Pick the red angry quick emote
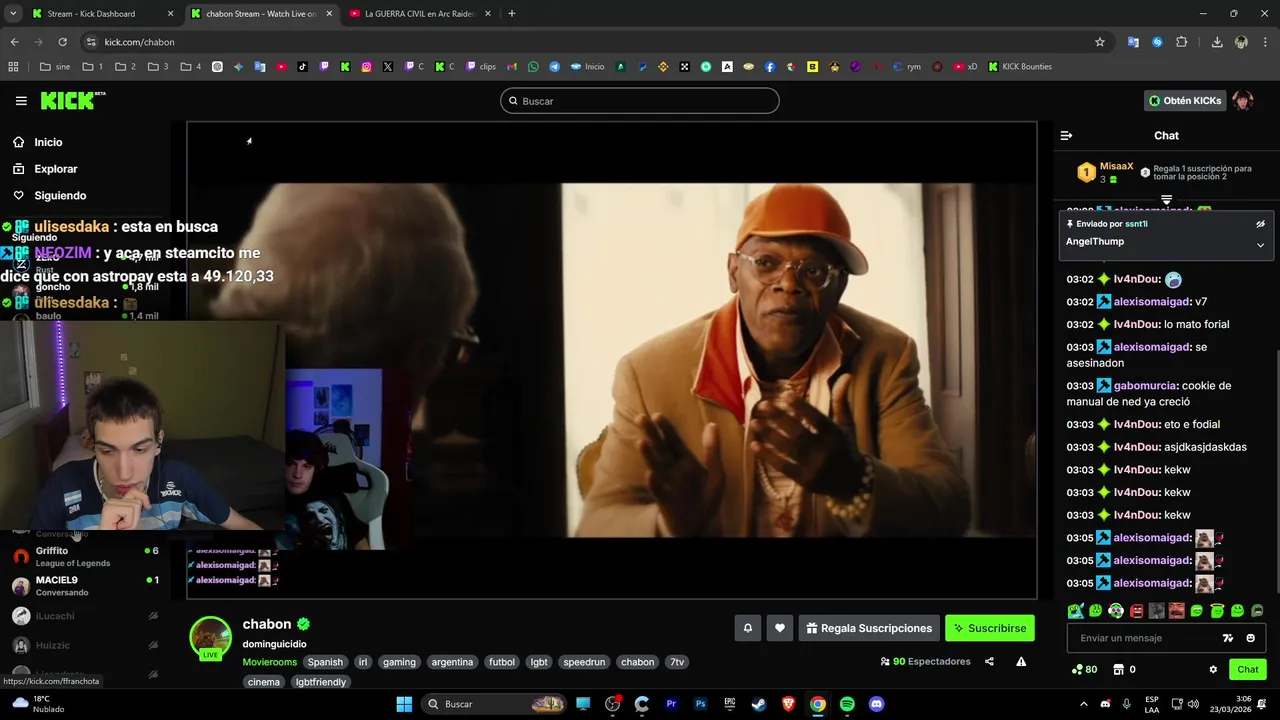This screenshot has width=1280, height=720. (1136, 611)
